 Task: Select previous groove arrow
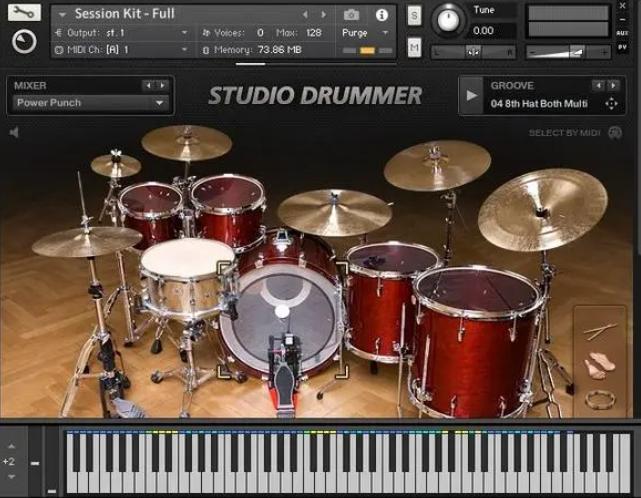598,85
